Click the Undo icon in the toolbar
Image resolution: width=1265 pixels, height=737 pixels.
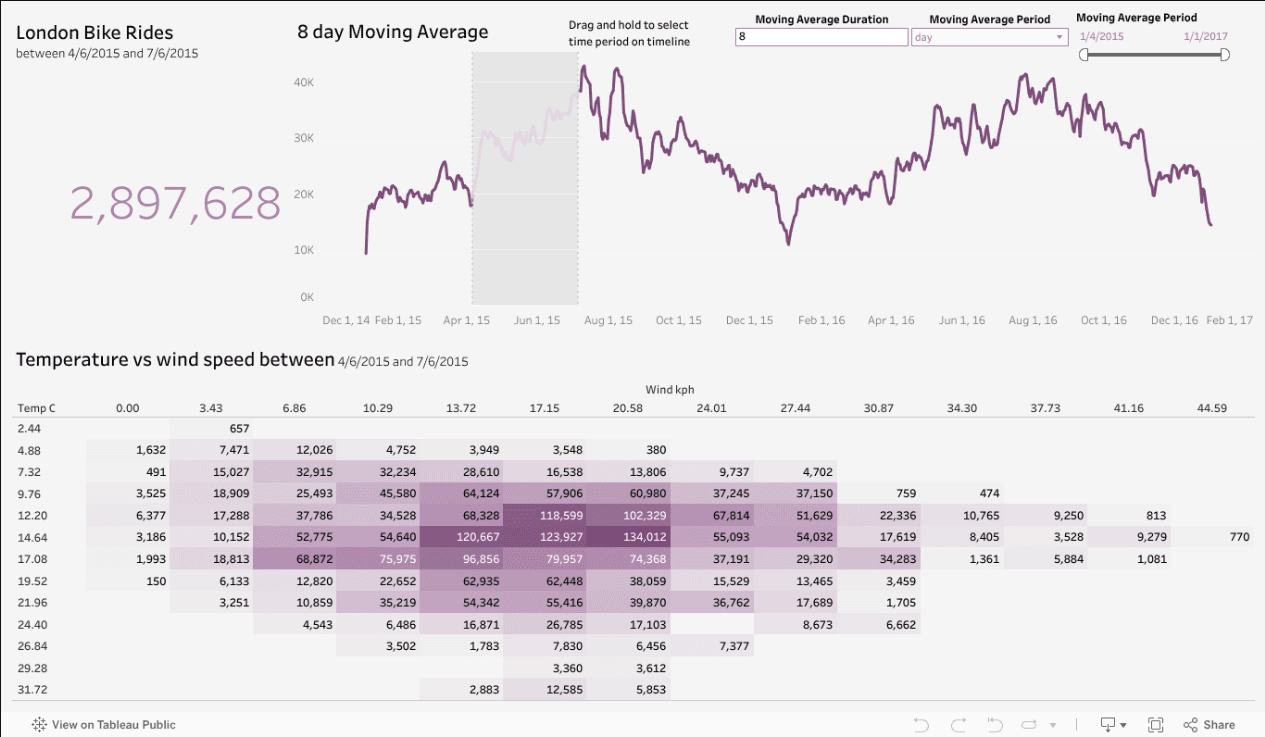click(921, 724)
